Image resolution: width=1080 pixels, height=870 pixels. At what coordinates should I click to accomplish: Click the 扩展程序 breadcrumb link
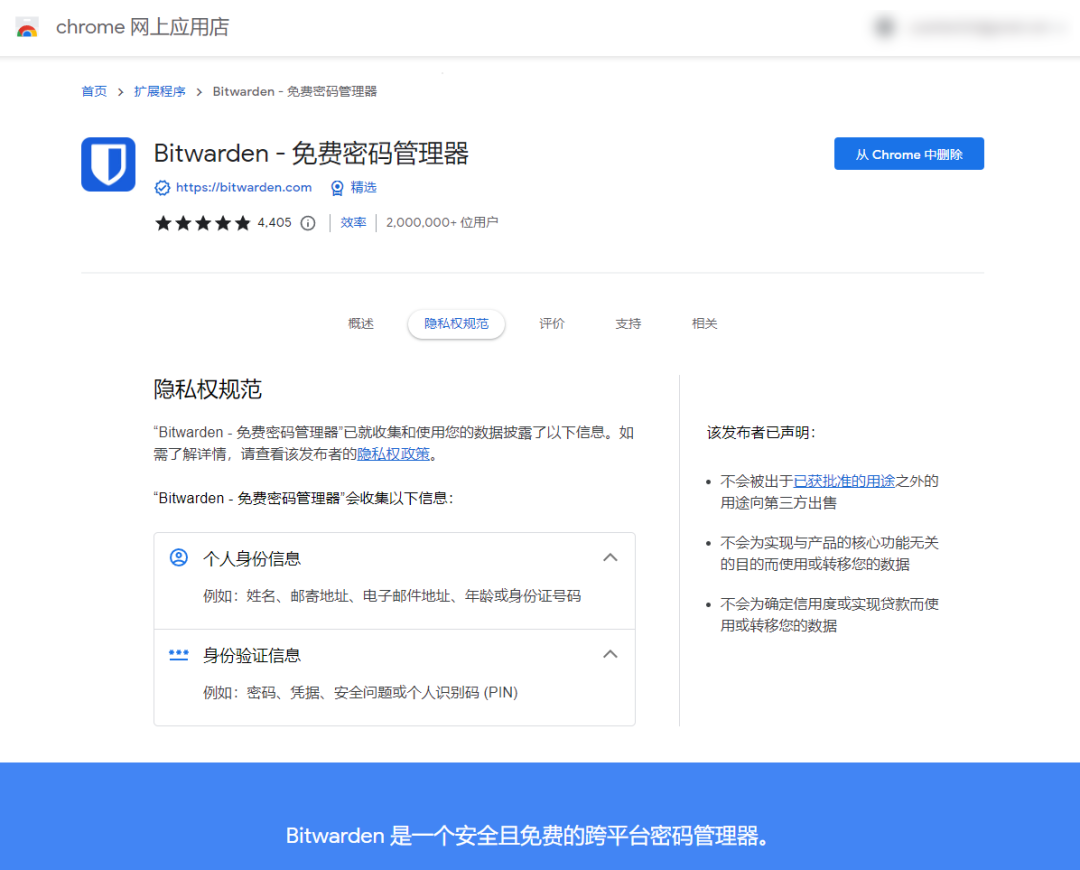[159, 92]
